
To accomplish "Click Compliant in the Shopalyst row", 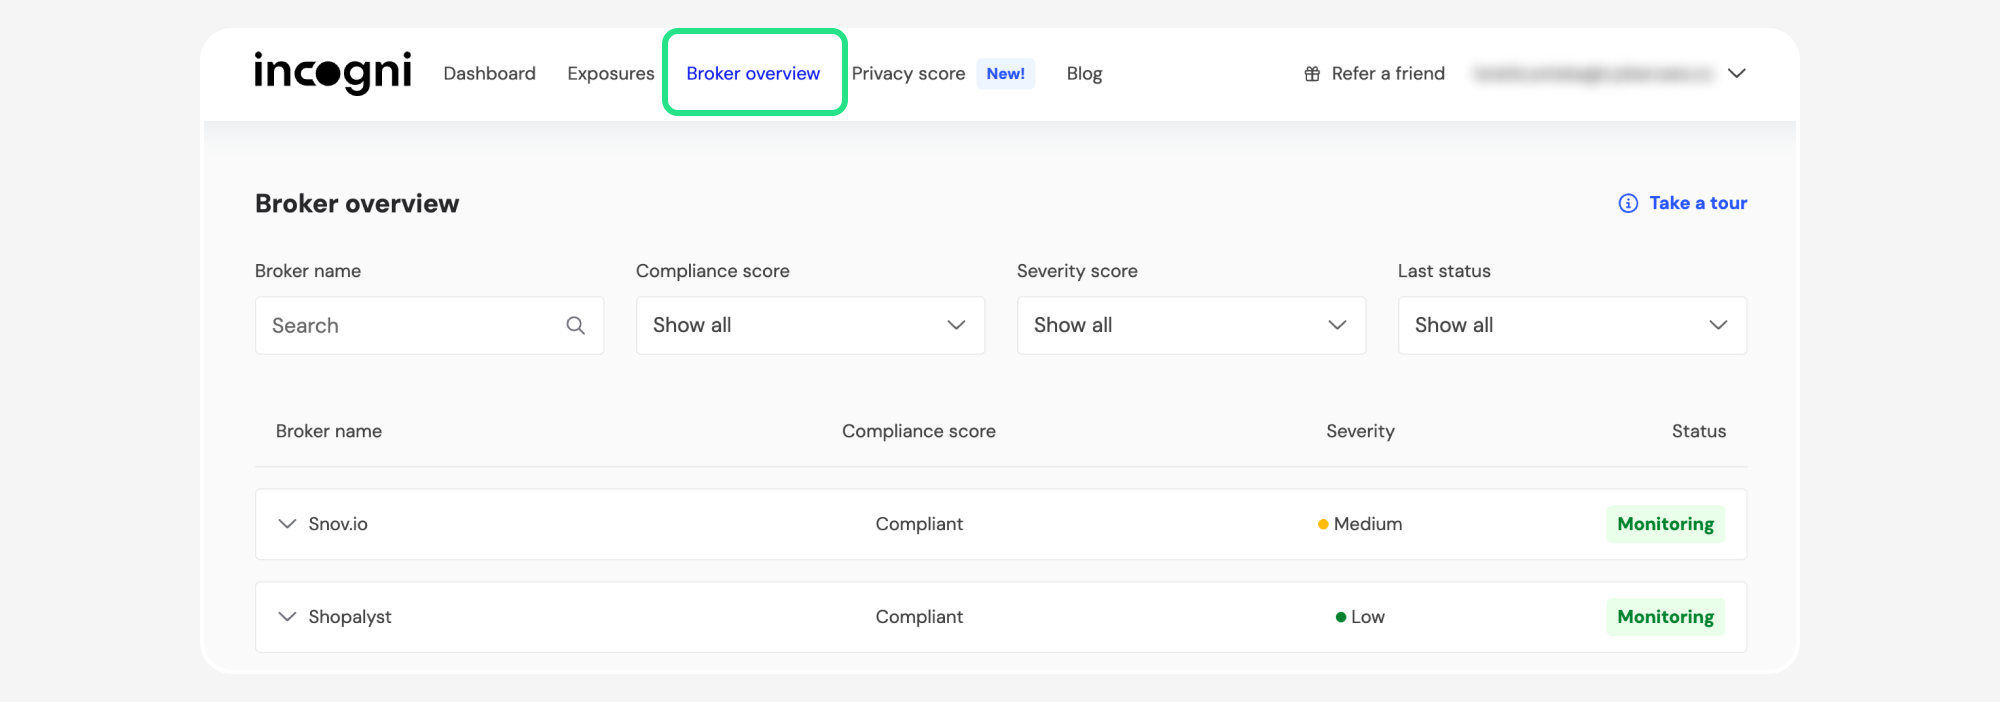I will click(x=919, y=617).
